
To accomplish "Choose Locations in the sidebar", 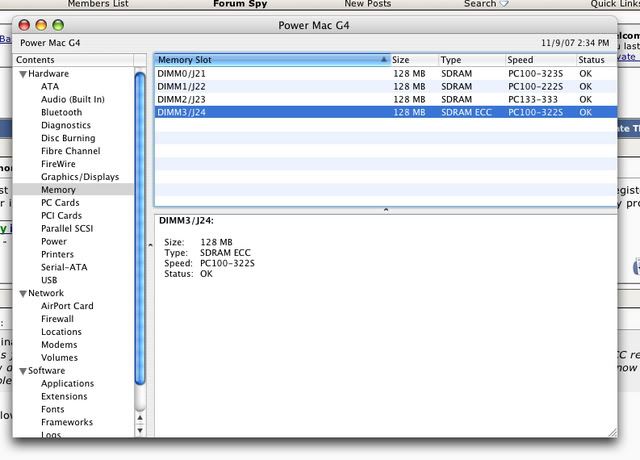I will pyautogui.click(x=61, y=332).
